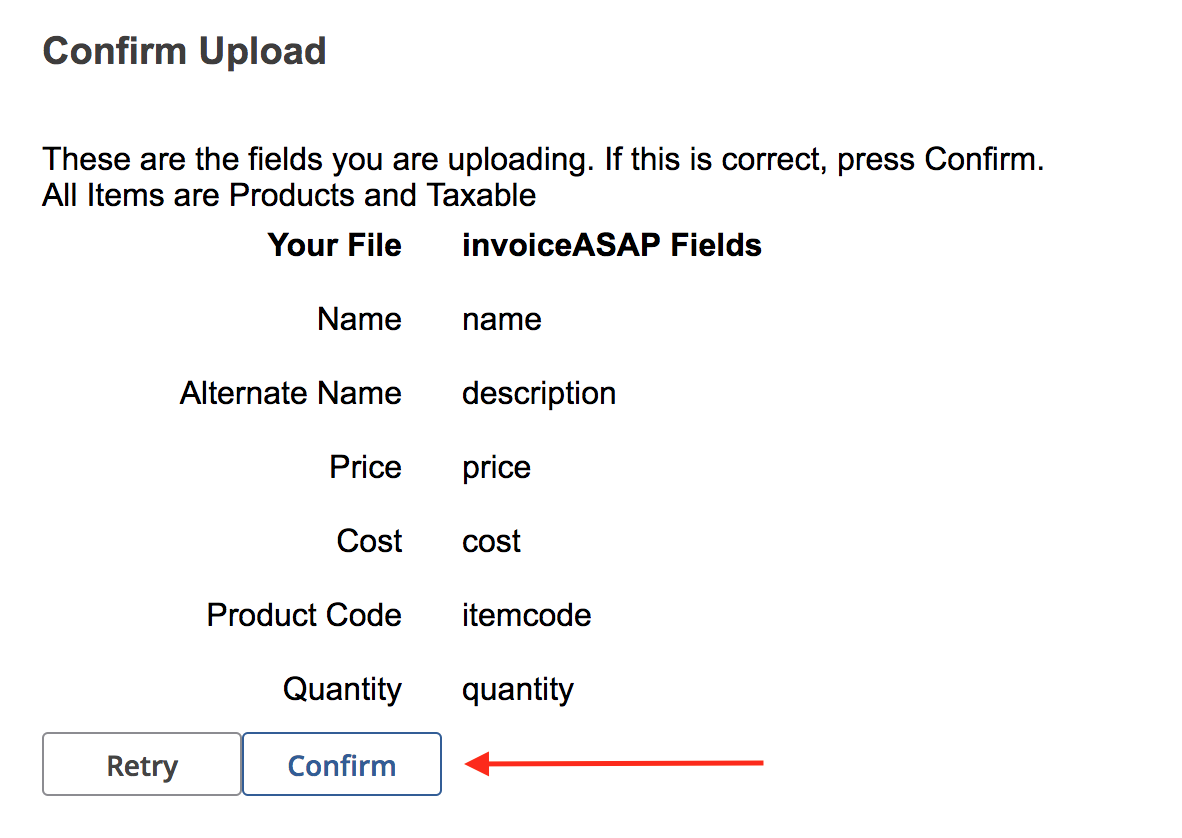Click the 'press Confirm' instruction sentence
1182x838 pixels.
tap(542, 160)
